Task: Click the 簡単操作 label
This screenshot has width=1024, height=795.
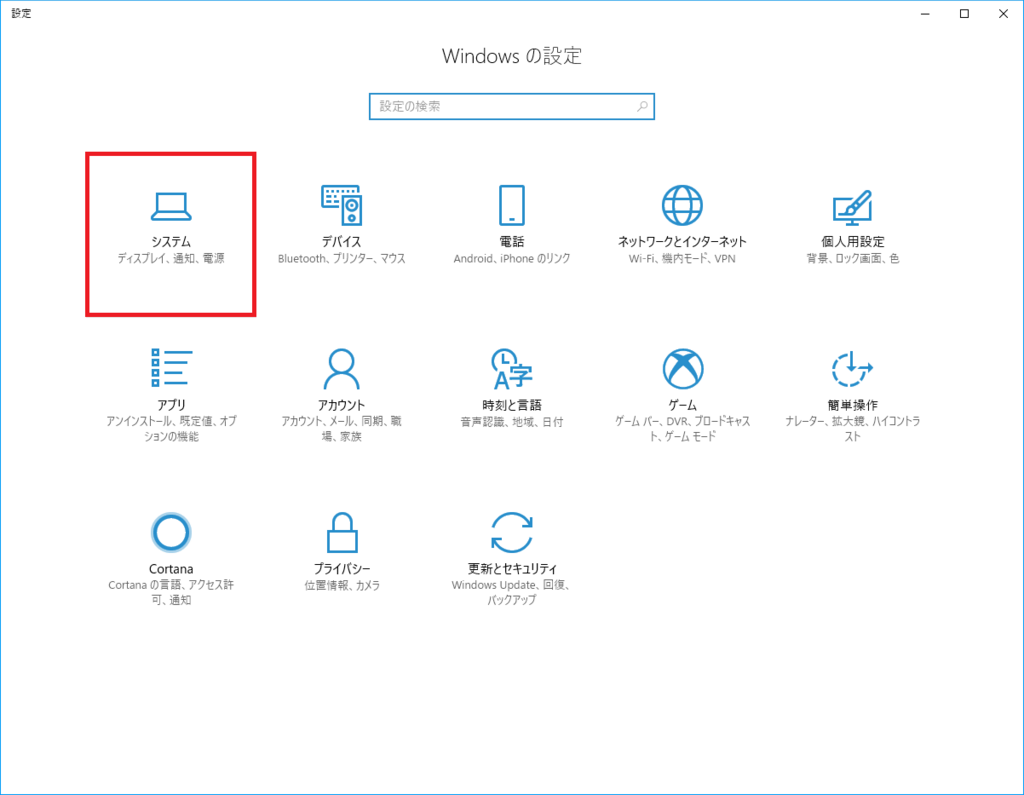Action: pos(852,405)
